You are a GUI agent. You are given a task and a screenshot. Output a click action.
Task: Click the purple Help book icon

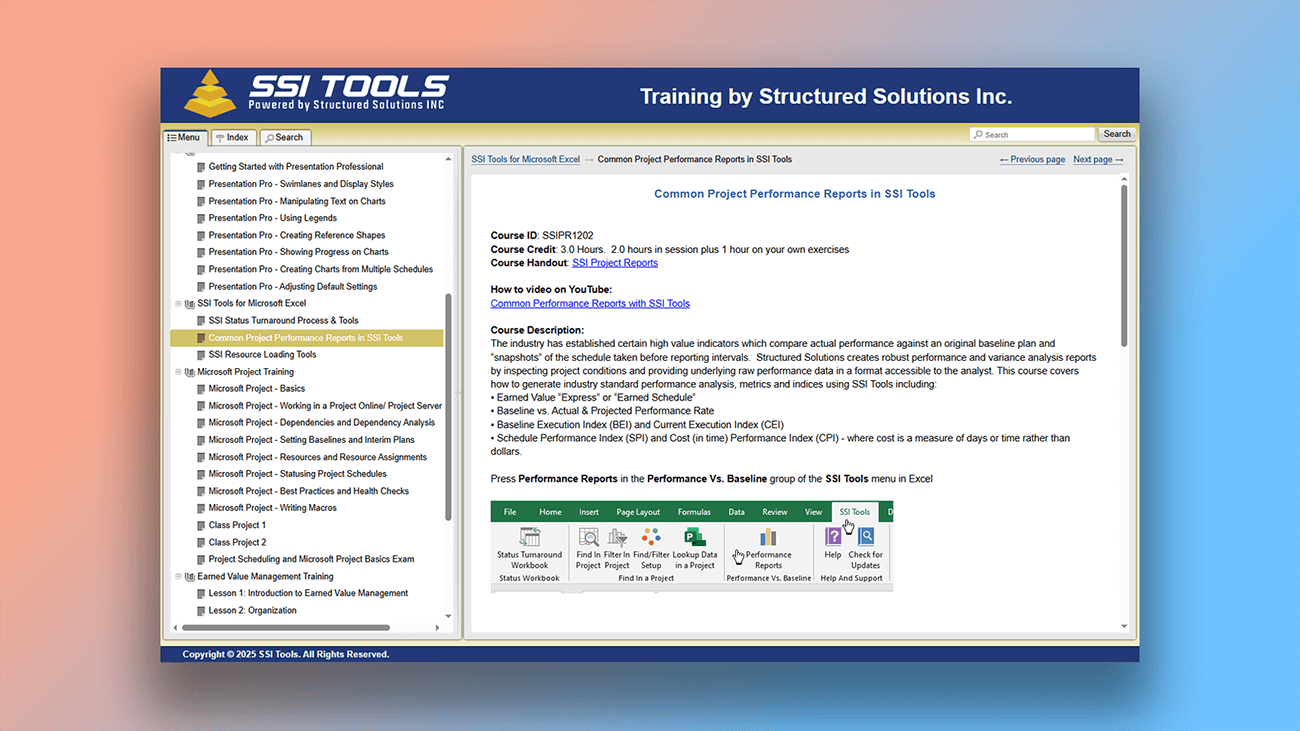[833, 537]
